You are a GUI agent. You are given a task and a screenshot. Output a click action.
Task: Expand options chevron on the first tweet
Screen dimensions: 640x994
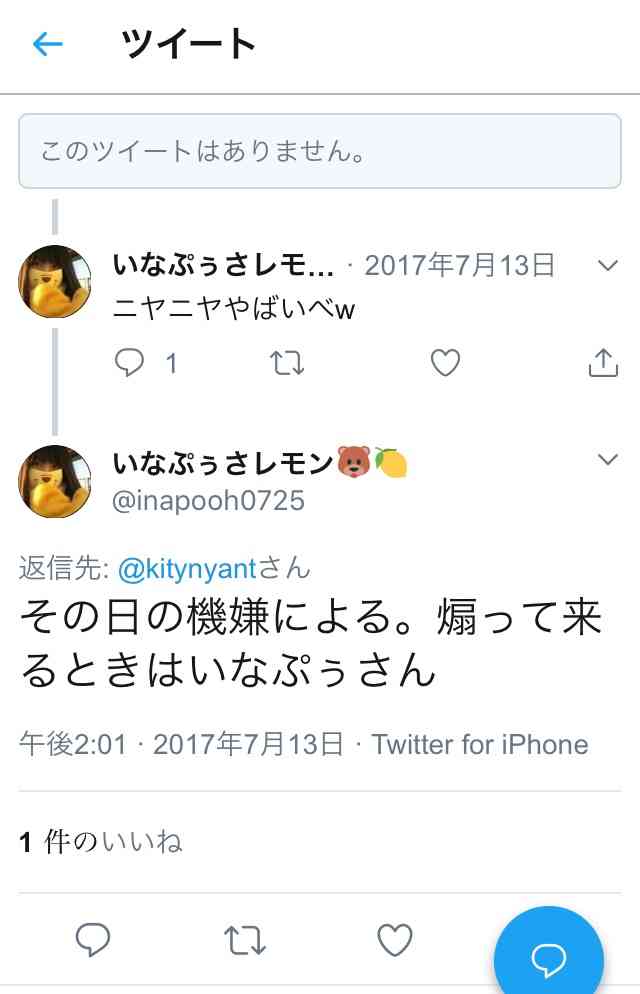(x=607, y=266)
